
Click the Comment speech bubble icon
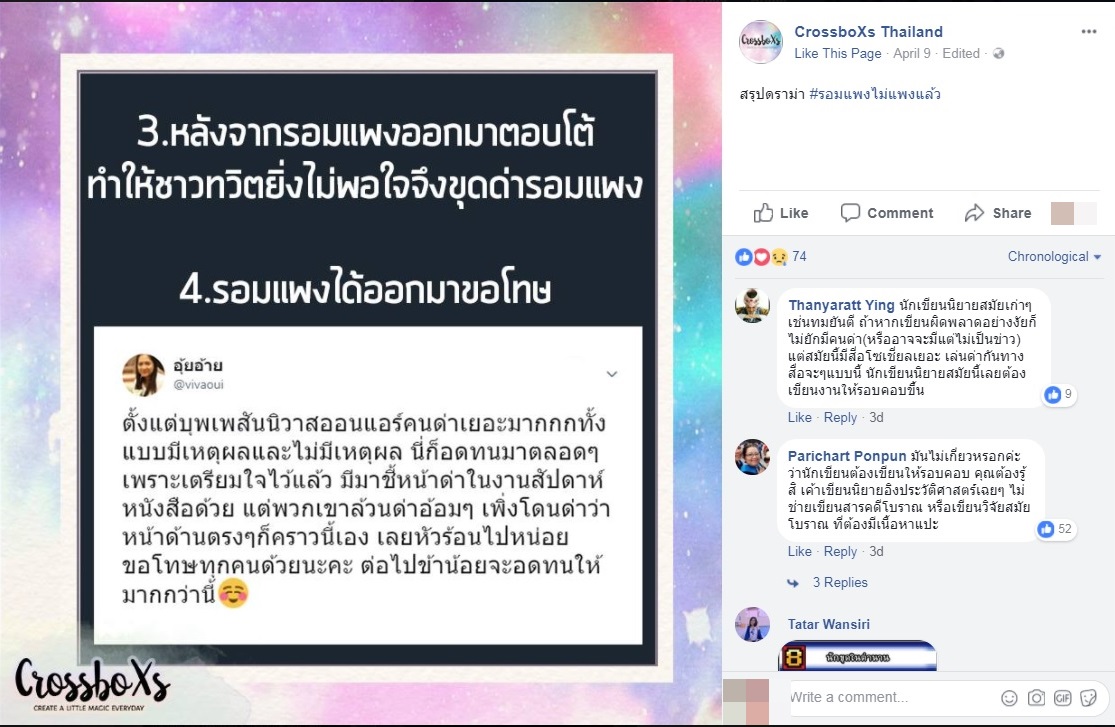coord(850,213)
